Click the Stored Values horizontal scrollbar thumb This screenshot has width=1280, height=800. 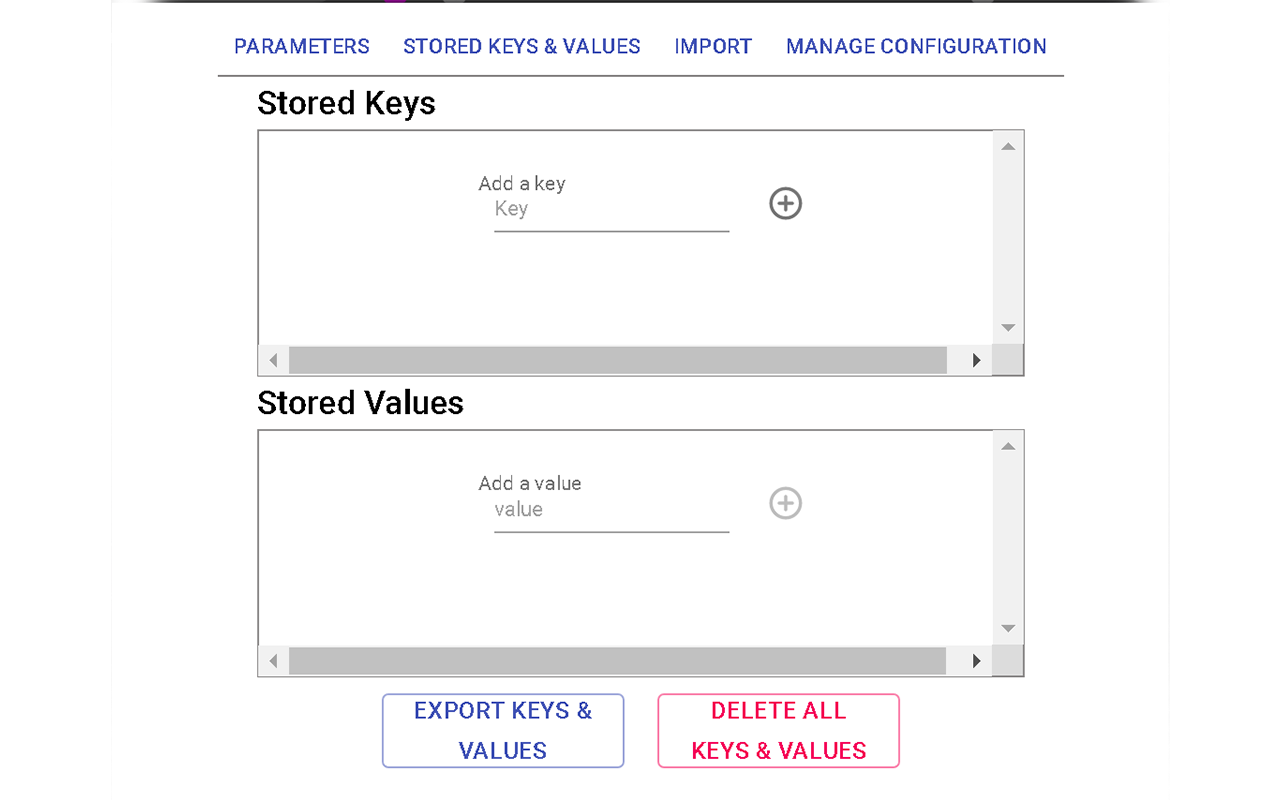618,660
